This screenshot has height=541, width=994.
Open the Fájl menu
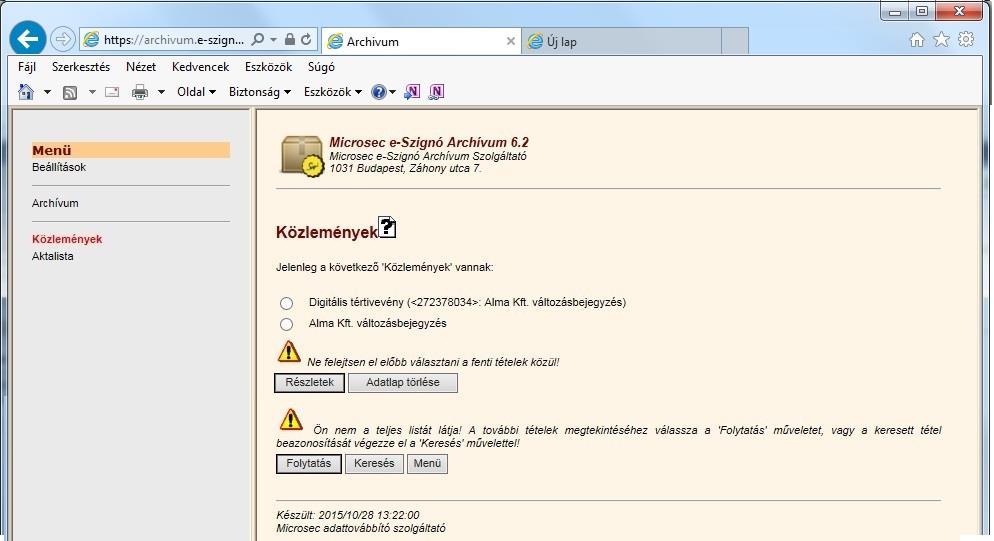point(27,67)
